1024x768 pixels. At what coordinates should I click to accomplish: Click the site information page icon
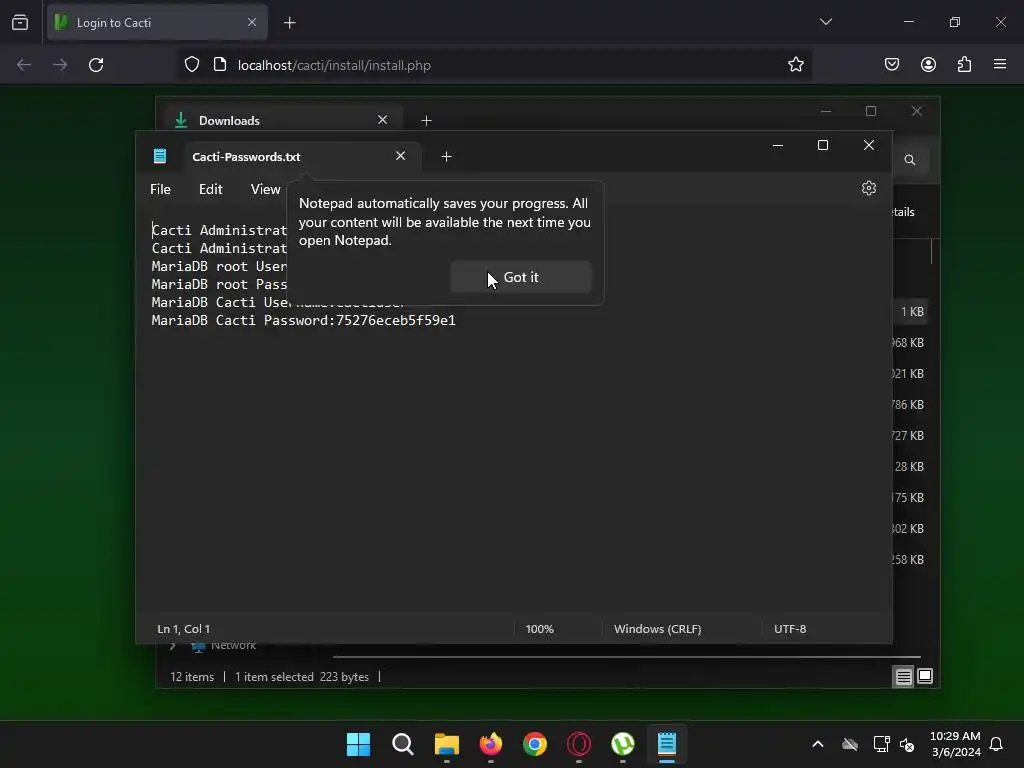219,65
